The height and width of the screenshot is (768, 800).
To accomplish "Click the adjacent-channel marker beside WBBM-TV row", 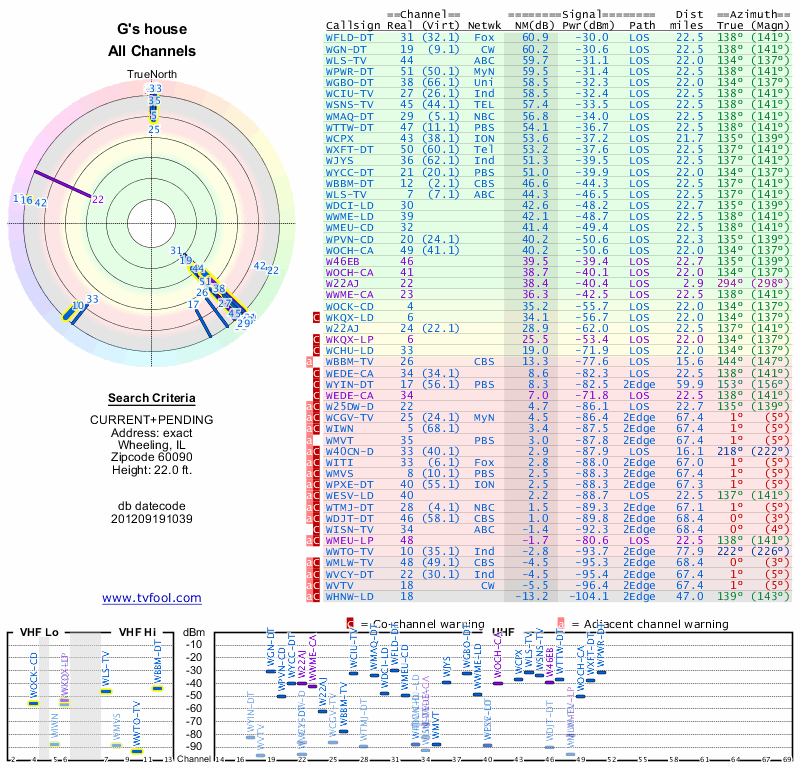I will click(x=309, y=362).
